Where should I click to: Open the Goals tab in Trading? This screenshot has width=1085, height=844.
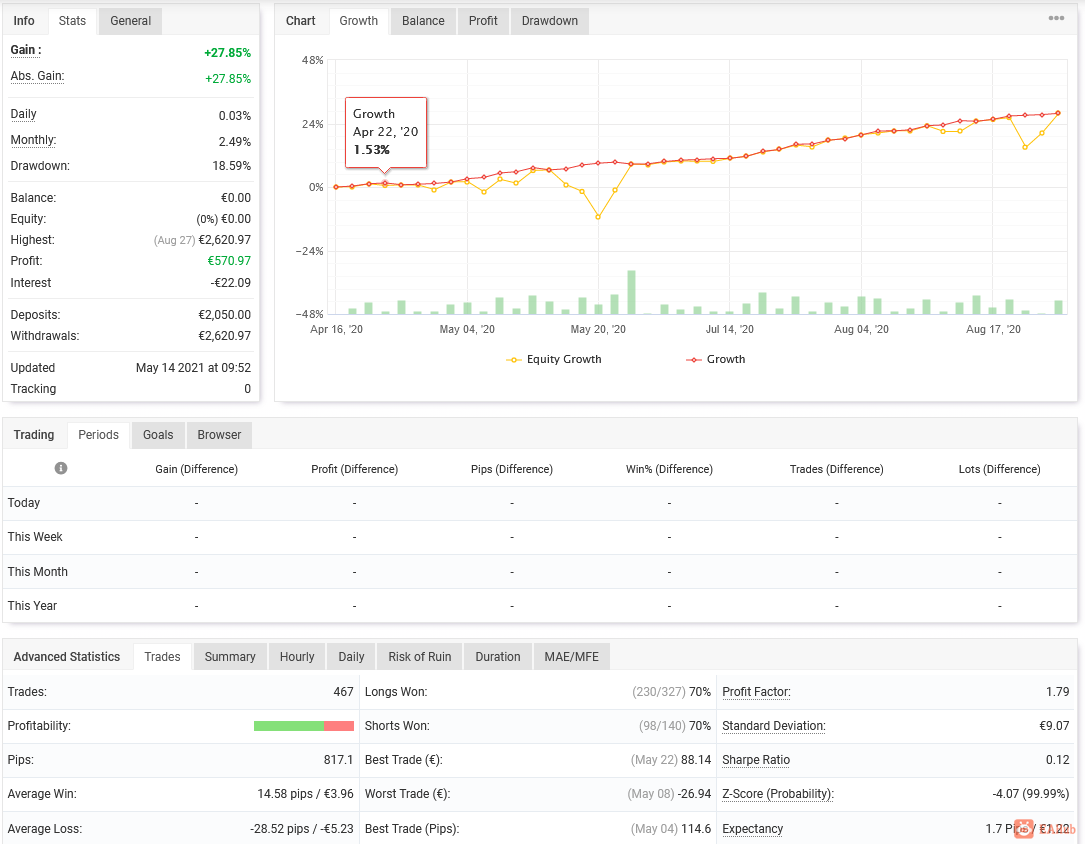[x=158, y=434]
